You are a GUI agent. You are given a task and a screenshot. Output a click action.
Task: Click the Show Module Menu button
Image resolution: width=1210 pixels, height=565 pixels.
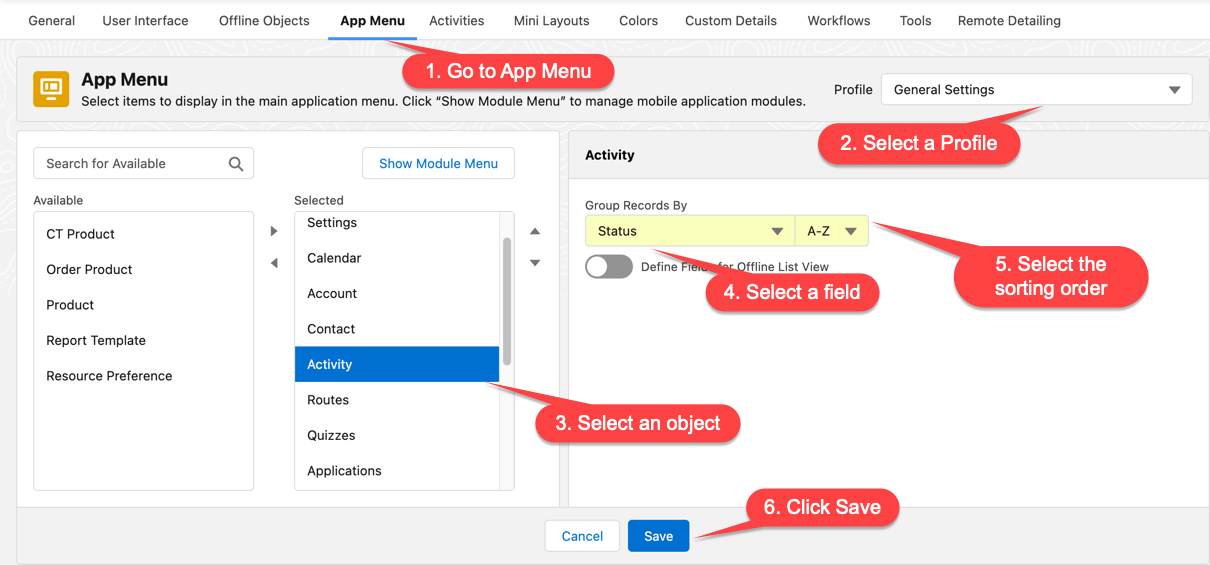point(438,164)
